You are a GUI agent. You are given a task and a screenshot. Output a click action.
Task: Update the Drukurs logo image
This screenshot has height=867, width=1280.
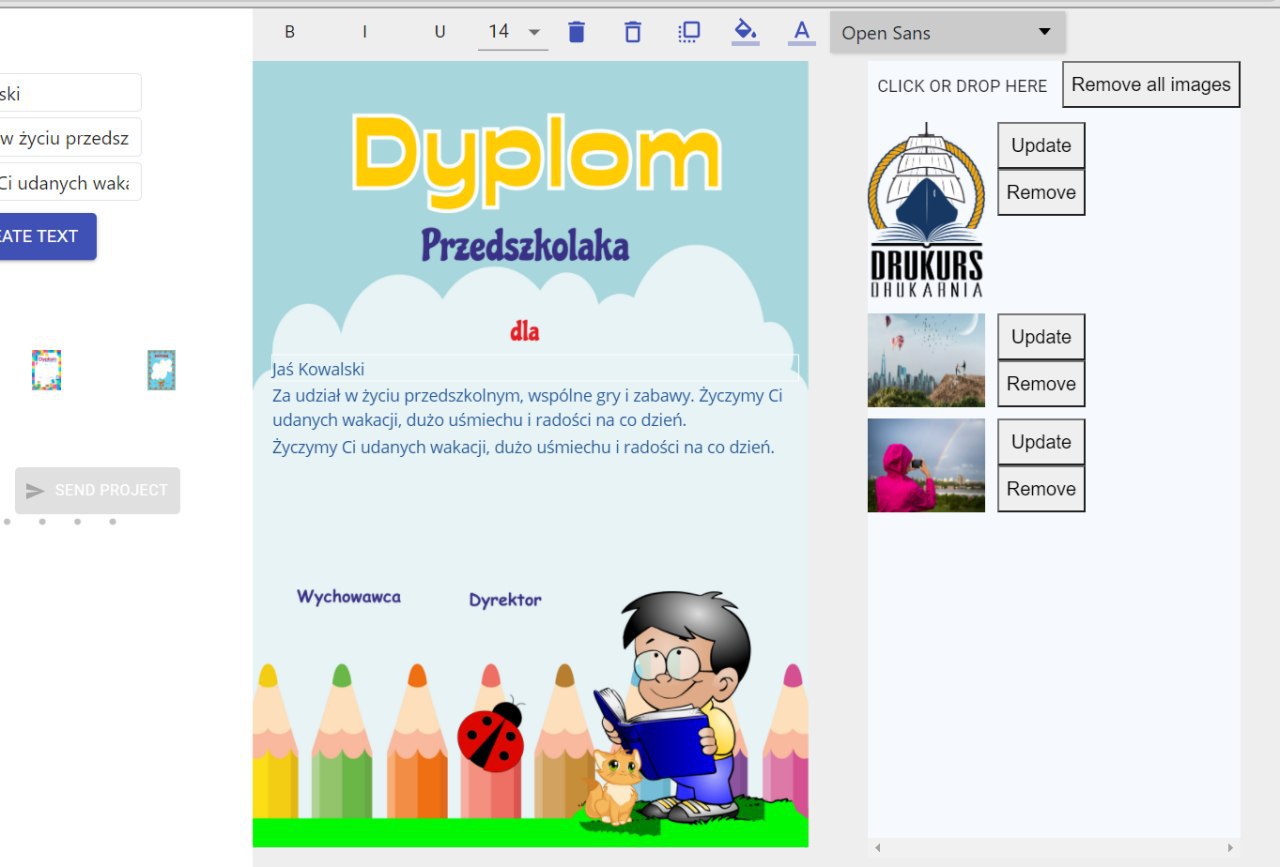coord(1041,145)
